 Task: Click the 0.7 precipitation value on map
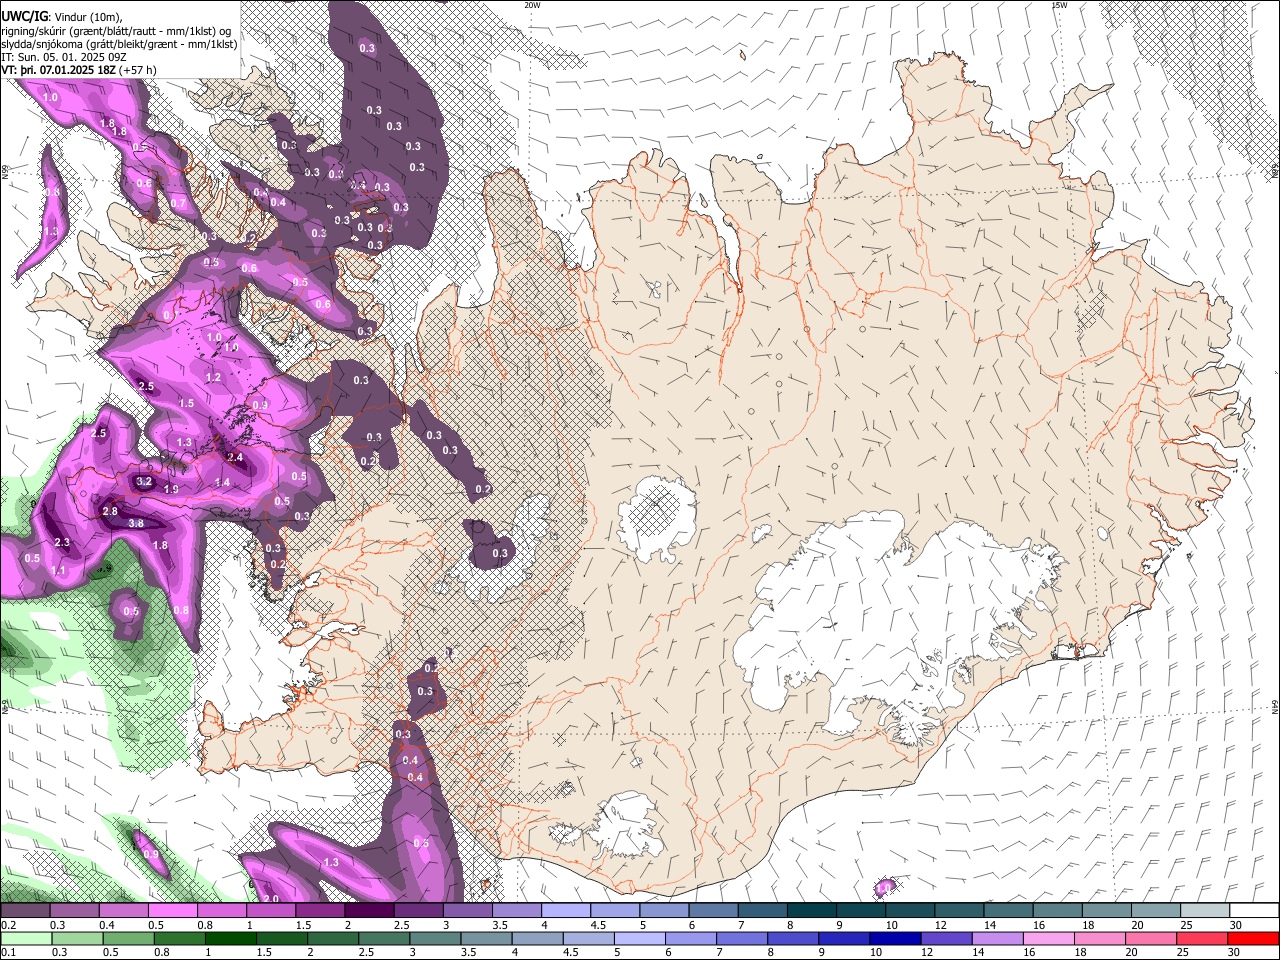coord(178,202)
